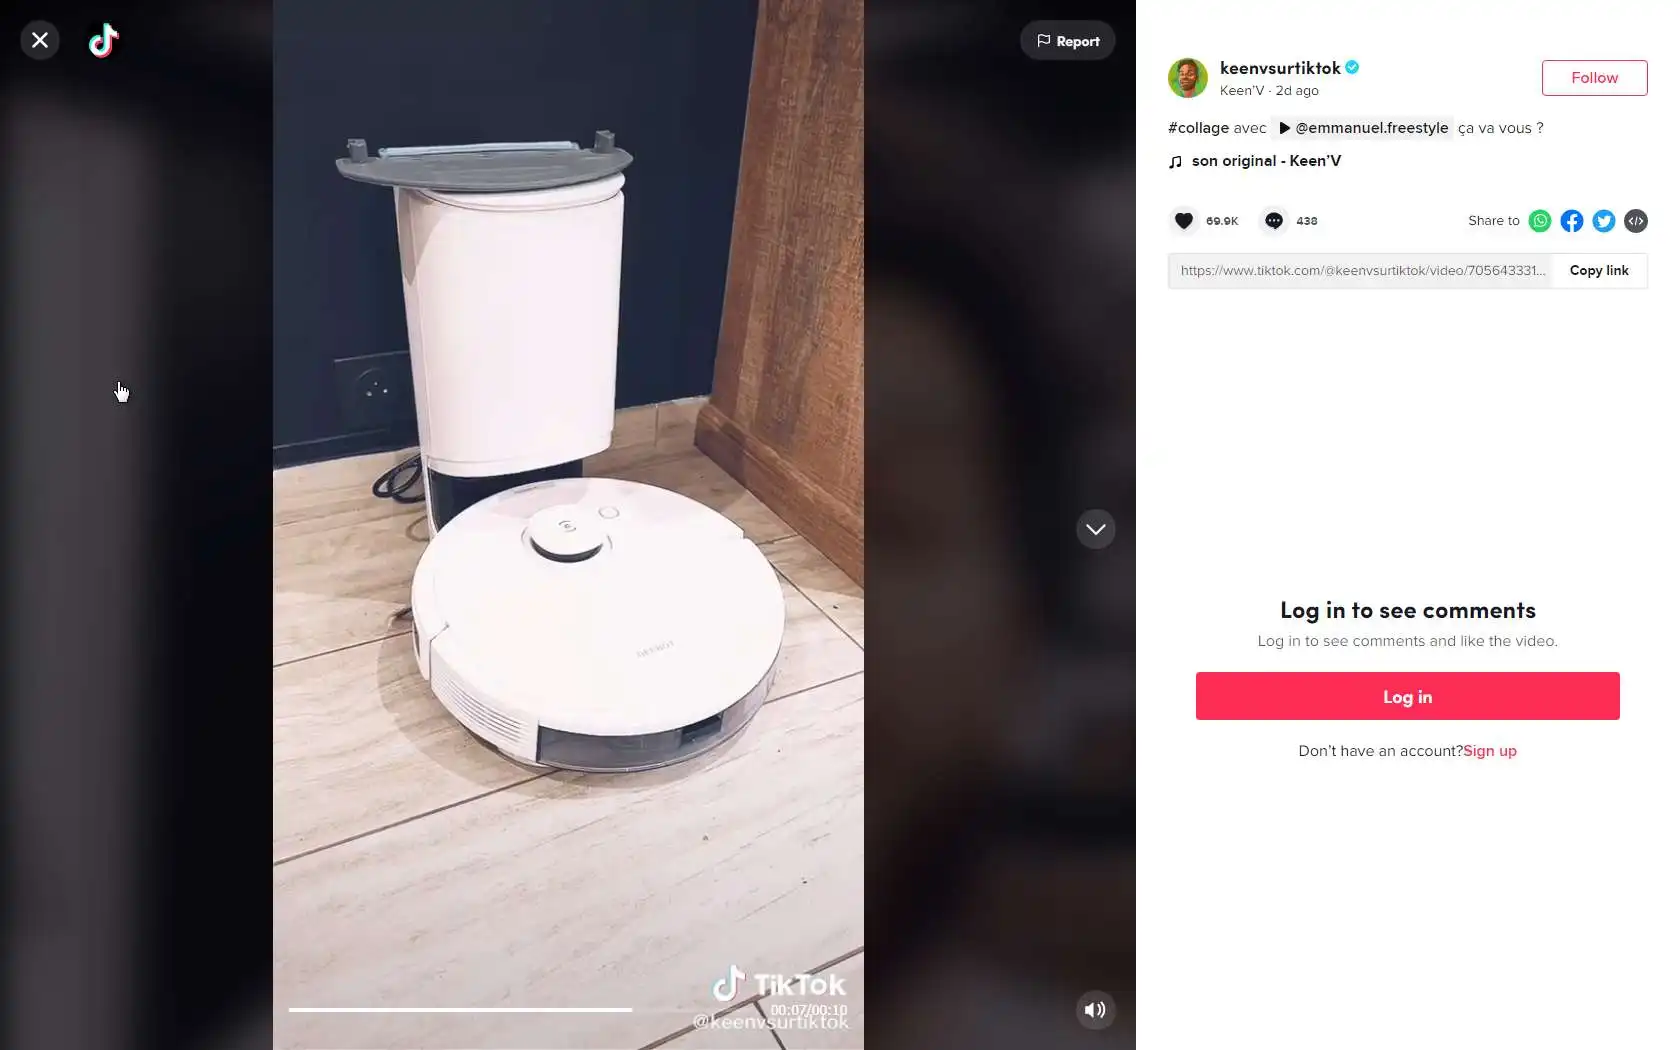Like the video with heart icon
The image size is (1680, 1050).
[x=1184, y=221]
